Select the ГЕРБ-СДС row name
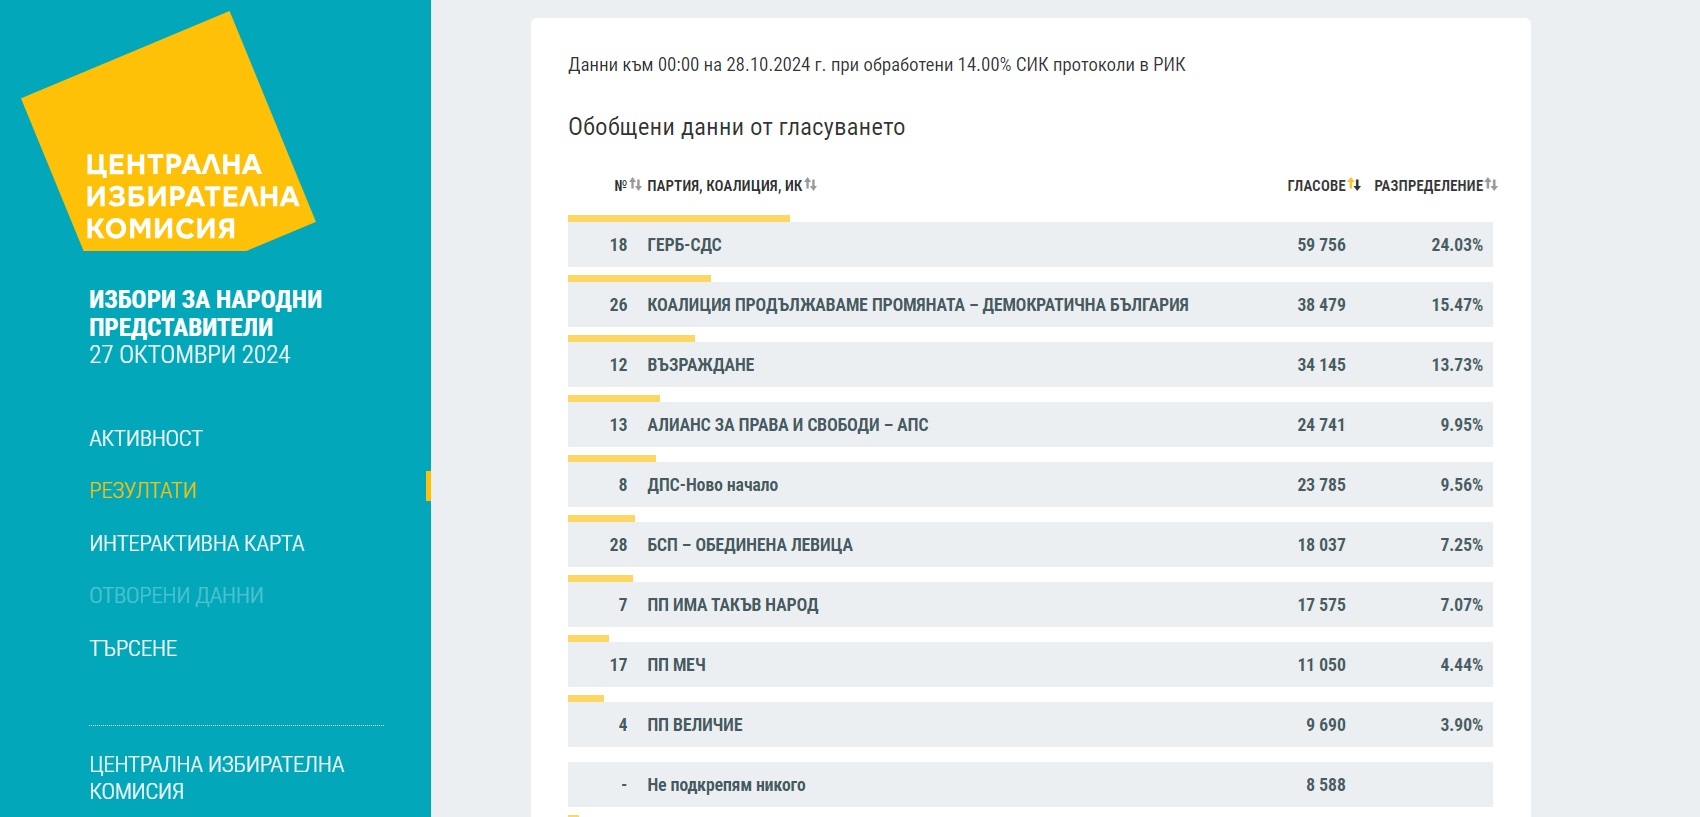The image size is (1700, 817). (x=684, y=245)
